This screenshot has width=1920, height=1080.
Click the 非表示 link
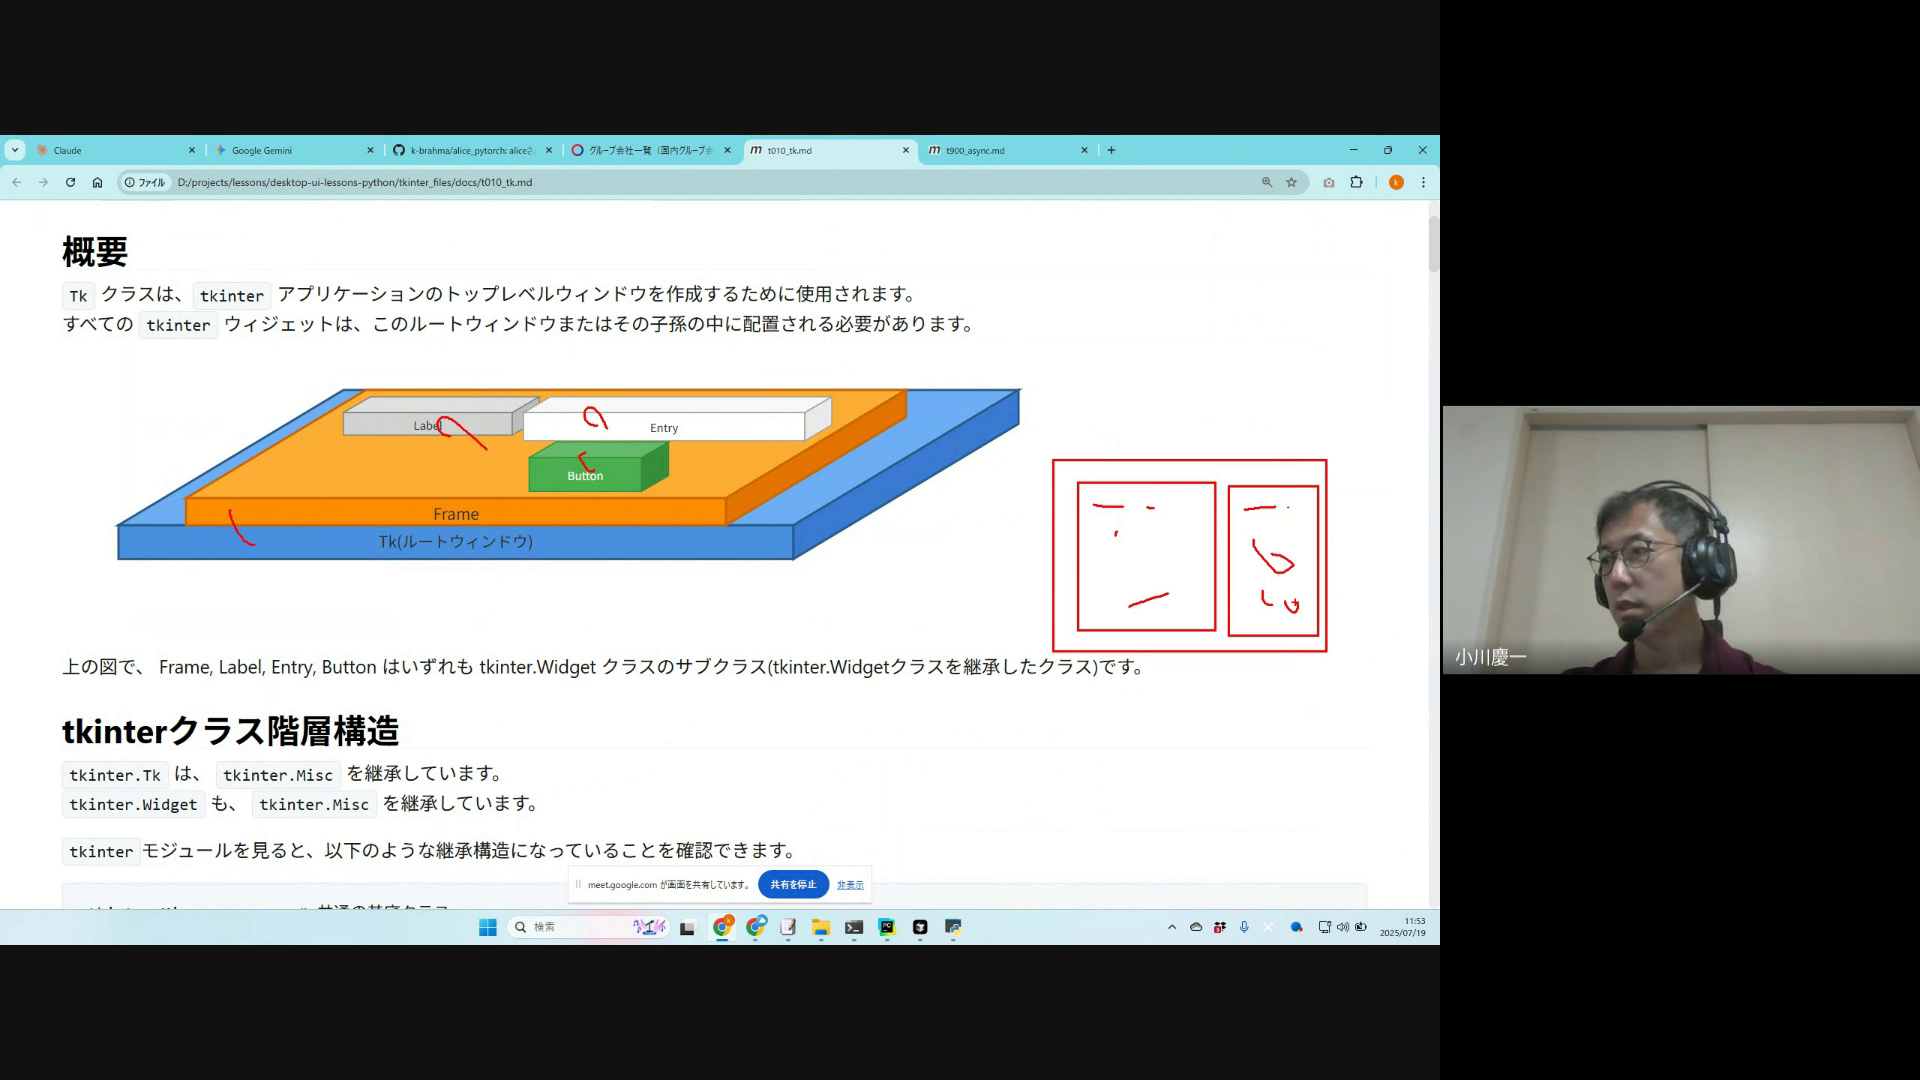point(850,884)
